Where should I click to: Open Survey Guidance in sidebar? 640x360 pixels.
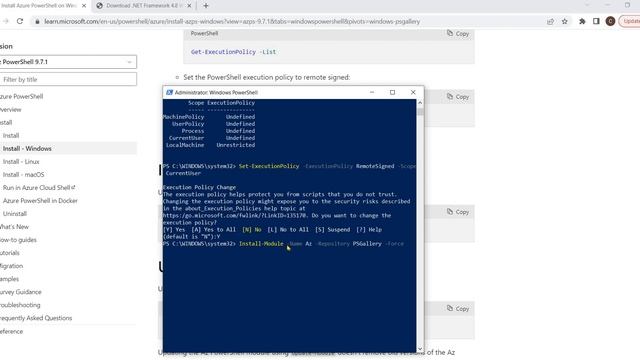pyautogui.click(x=20, y=292)
